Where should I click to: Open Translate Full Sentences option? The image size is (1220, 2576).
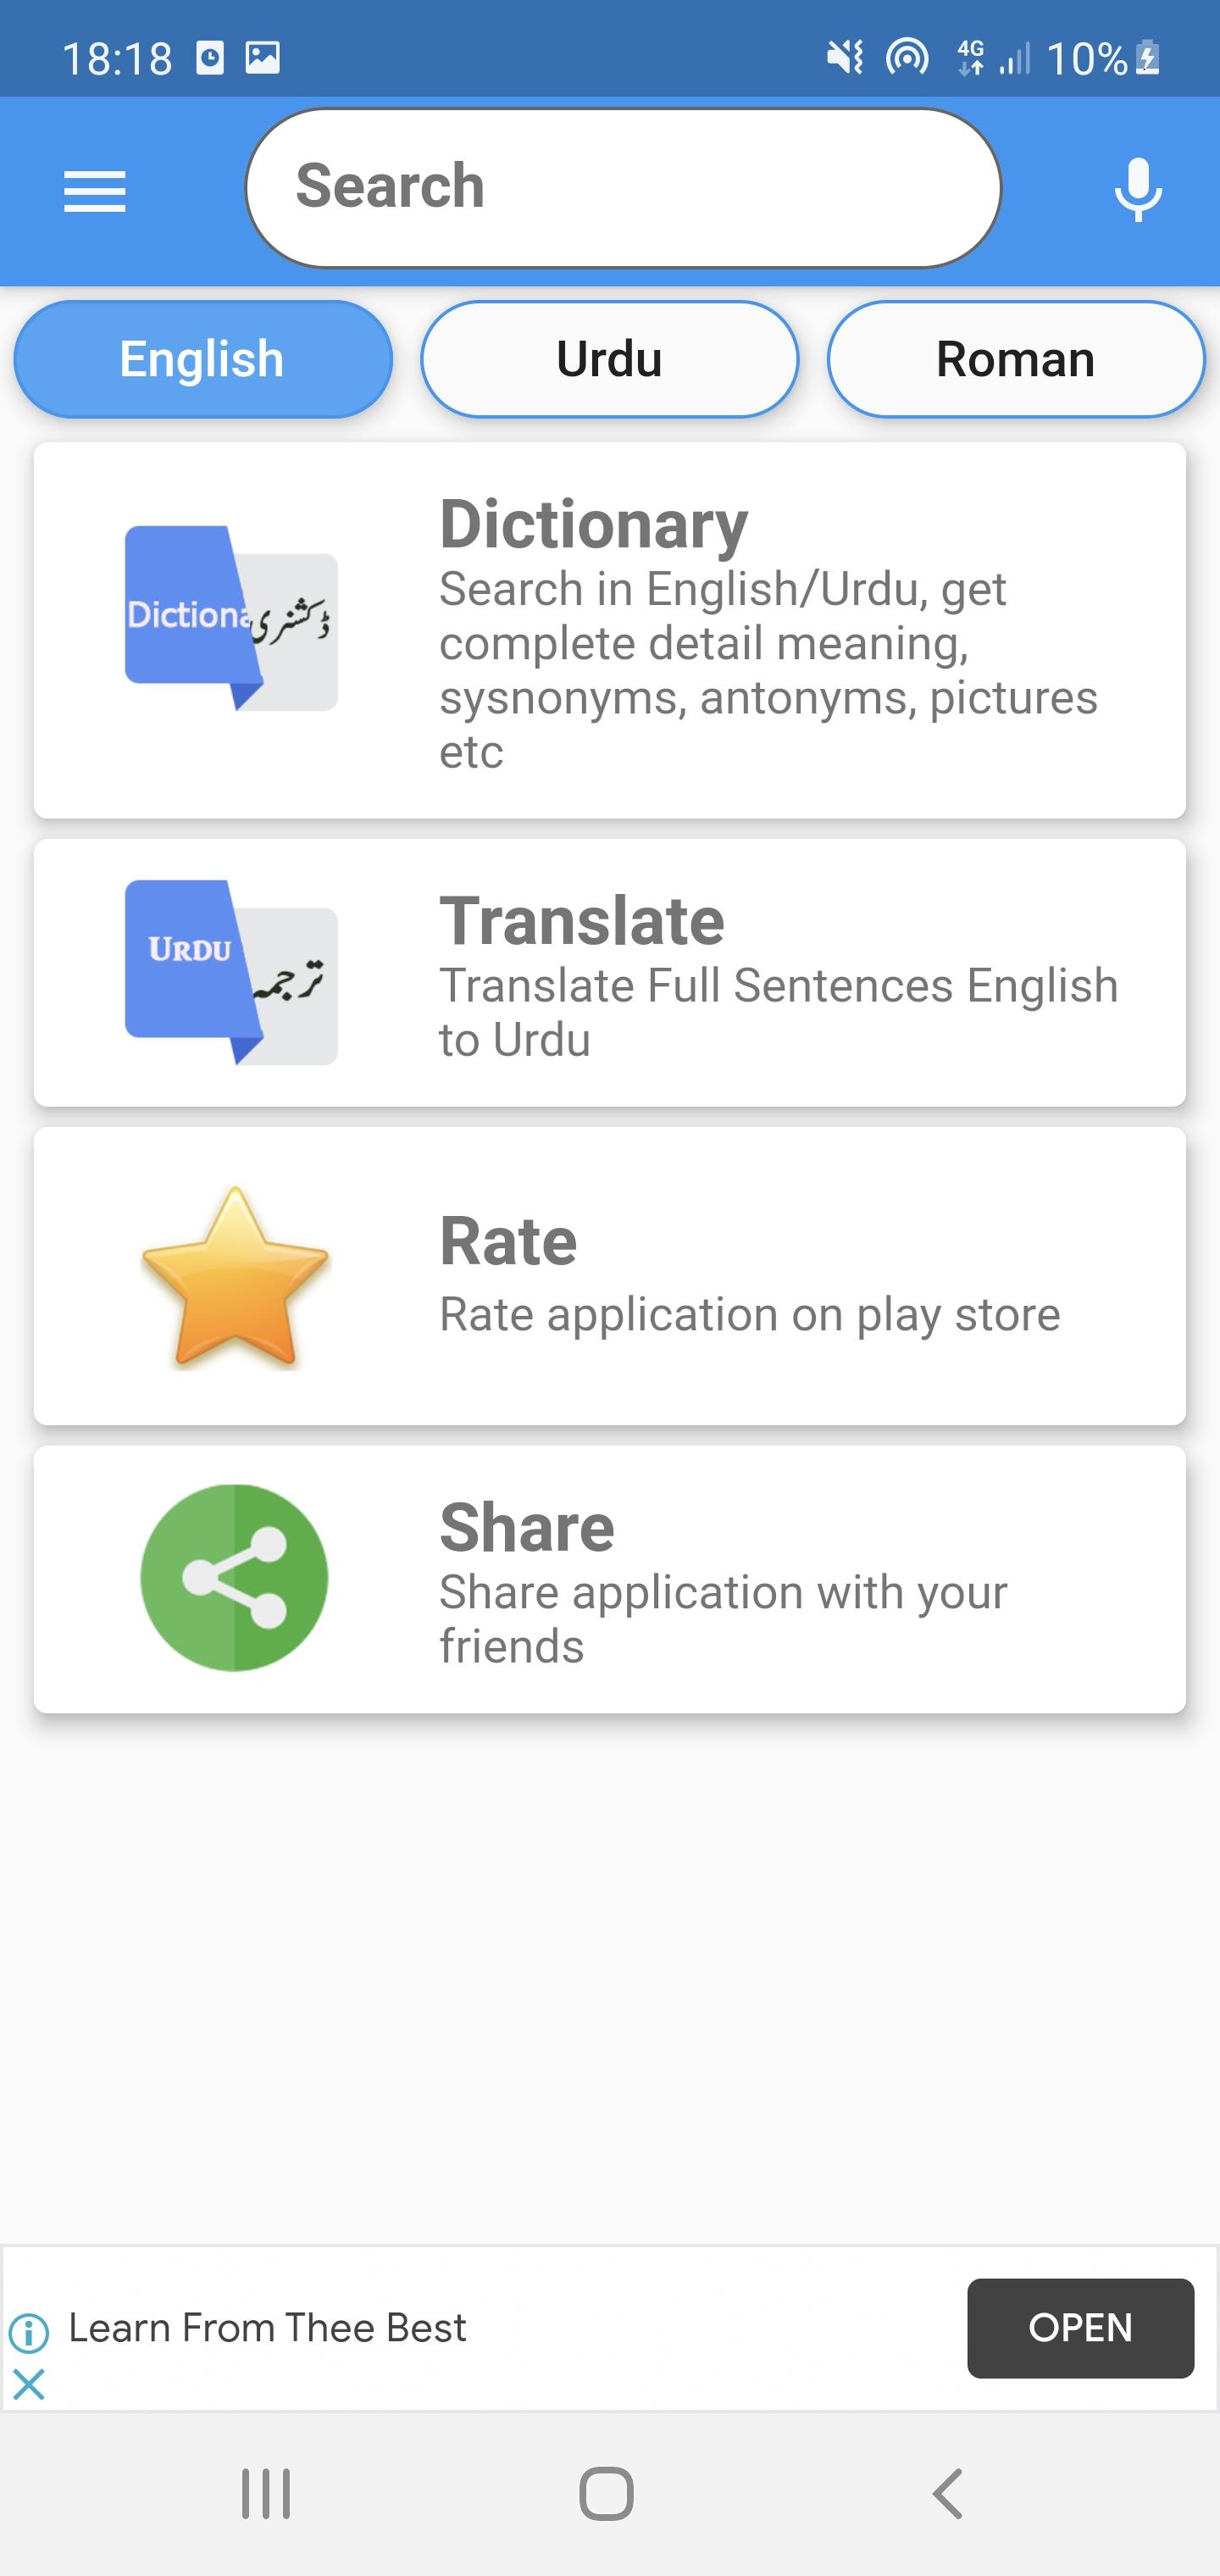(778, 1012)
